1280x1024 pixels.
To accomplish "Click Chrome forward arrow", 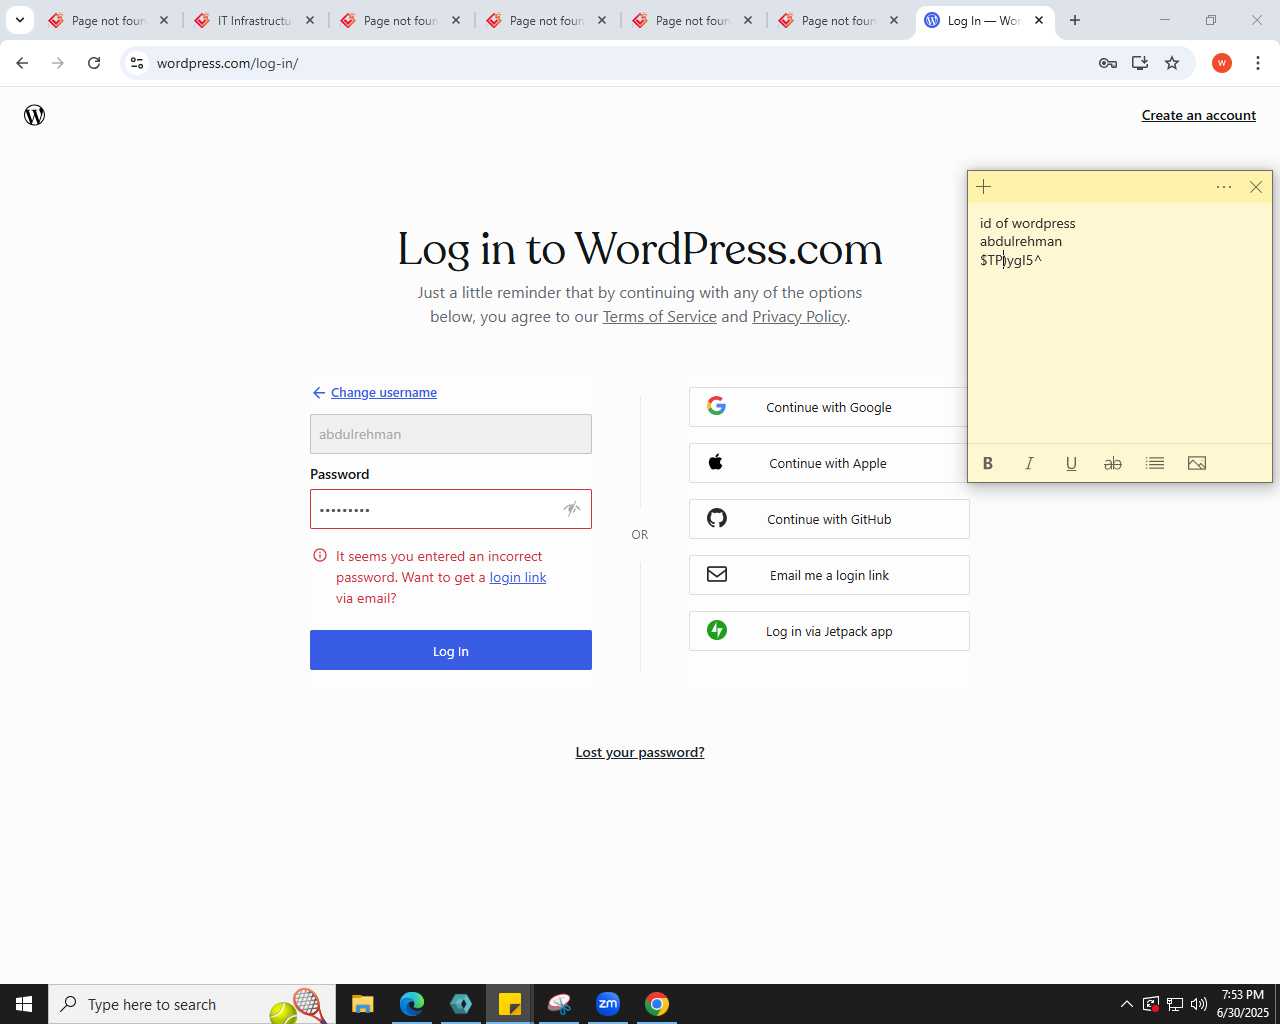I will (58, 63).
